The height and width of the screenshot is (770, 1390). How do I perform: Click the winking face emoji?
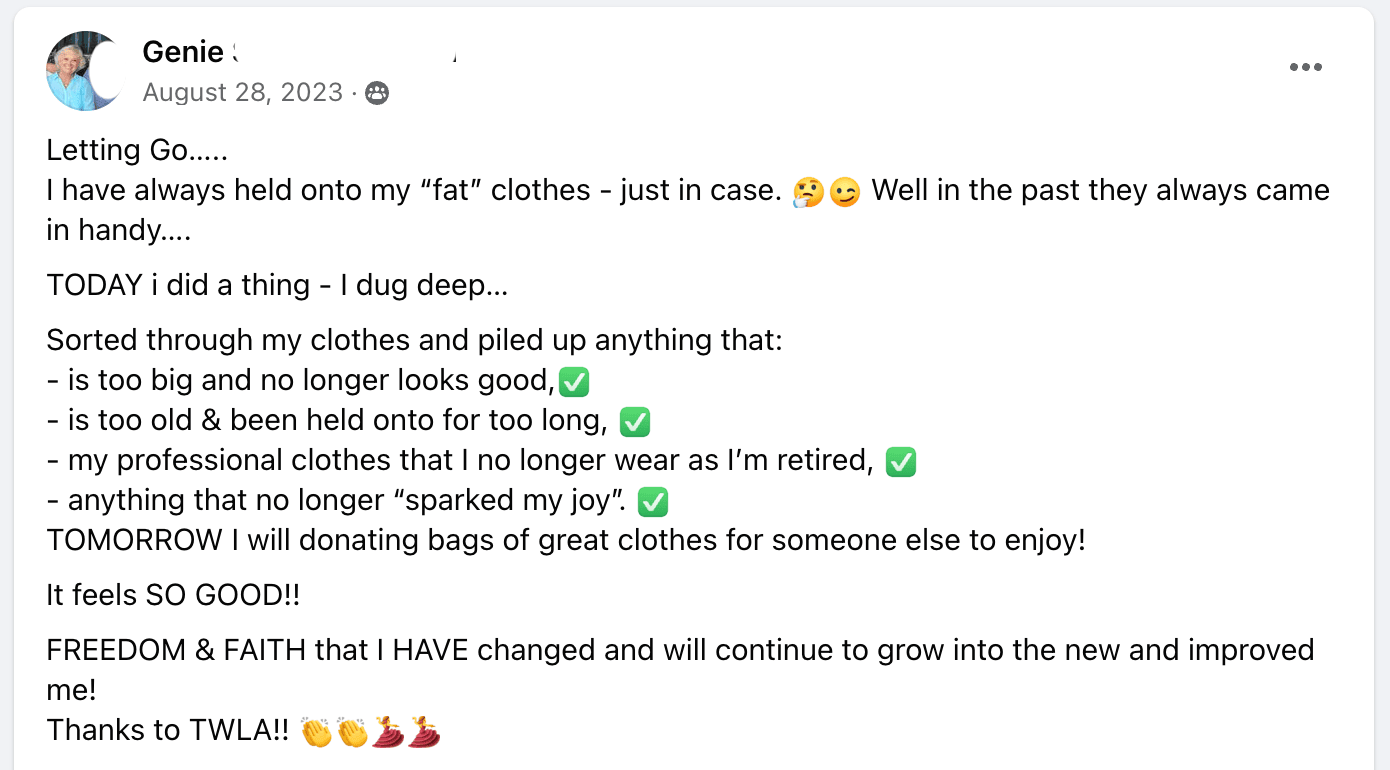tap(845, 192)
